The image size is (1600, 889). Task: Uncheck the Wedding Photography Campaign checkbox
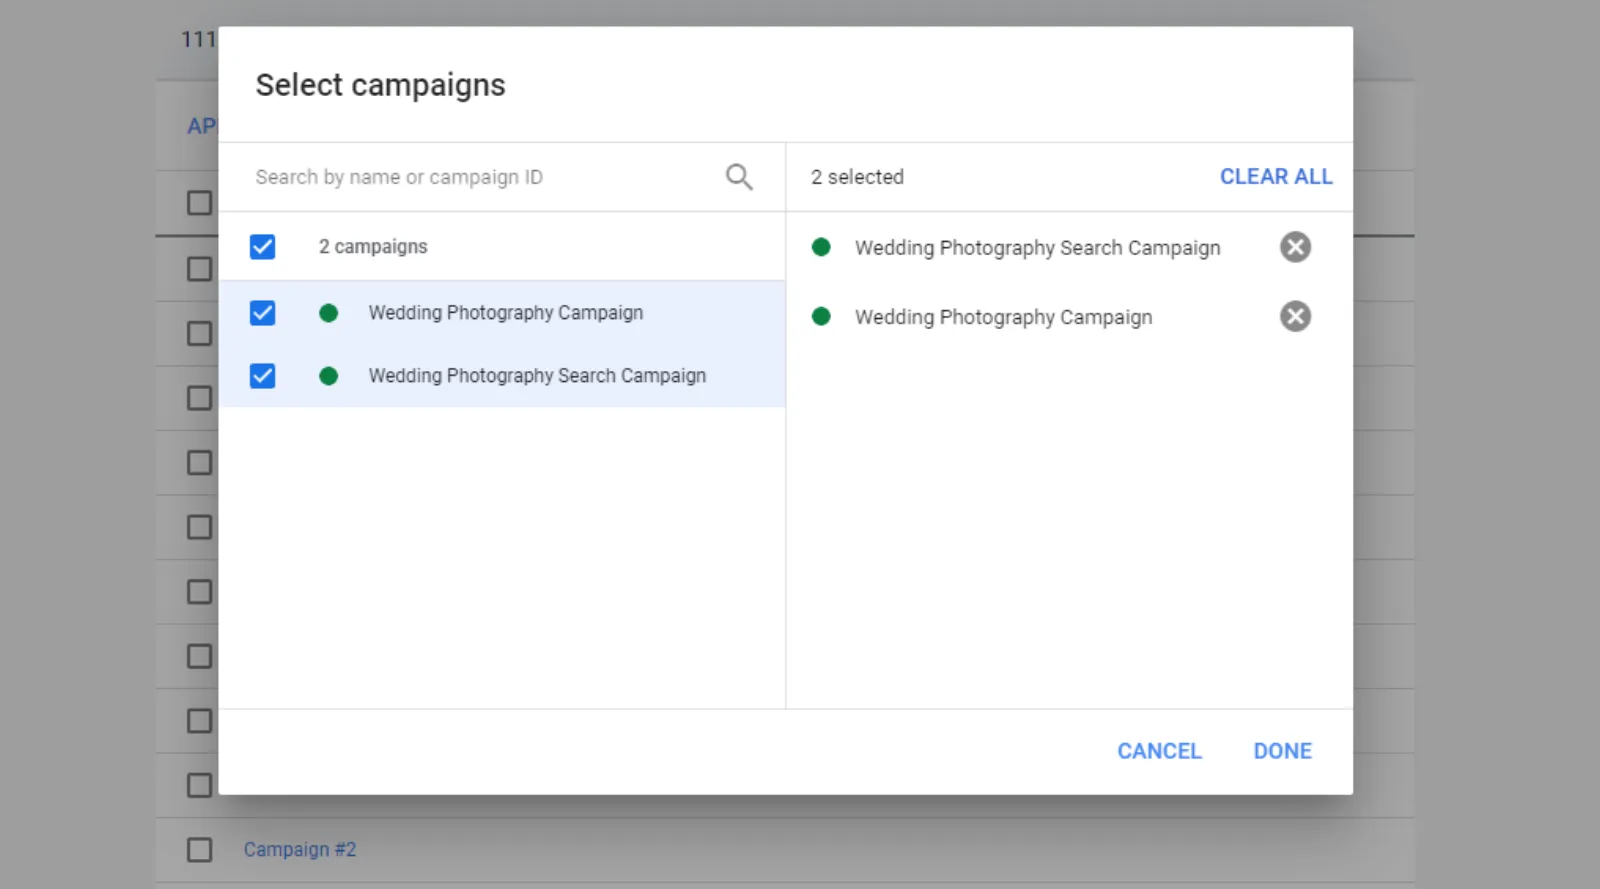(x=262, y=313)
